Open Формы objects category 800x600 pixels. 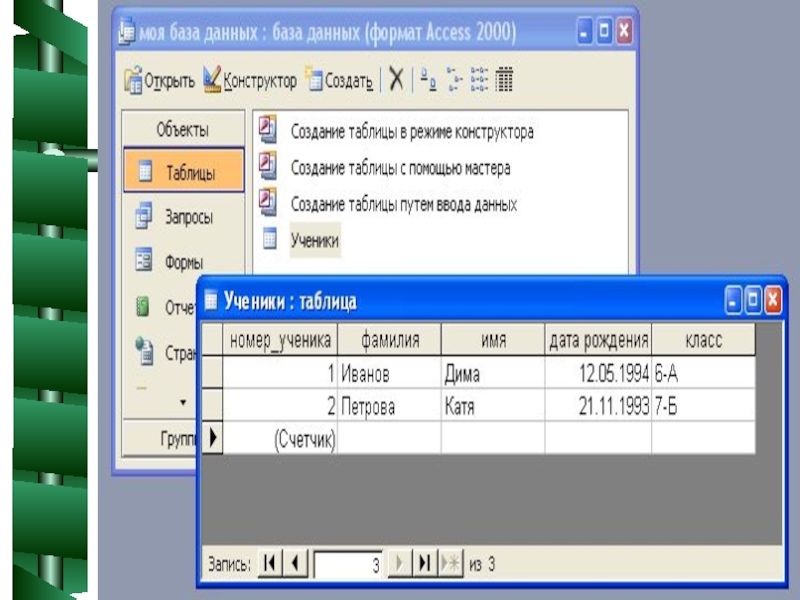point(184,263)
